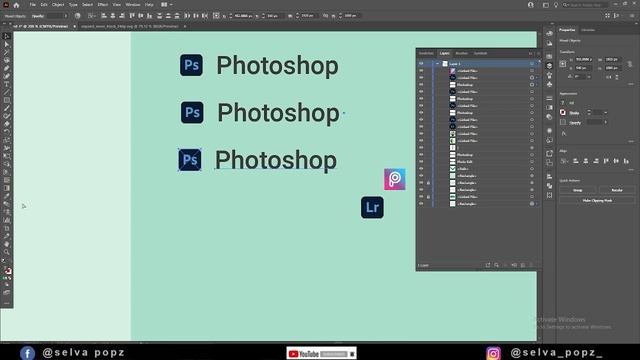Select the Hand tool
This screenshot has width=640, height=360.
[x=7, y=244]
